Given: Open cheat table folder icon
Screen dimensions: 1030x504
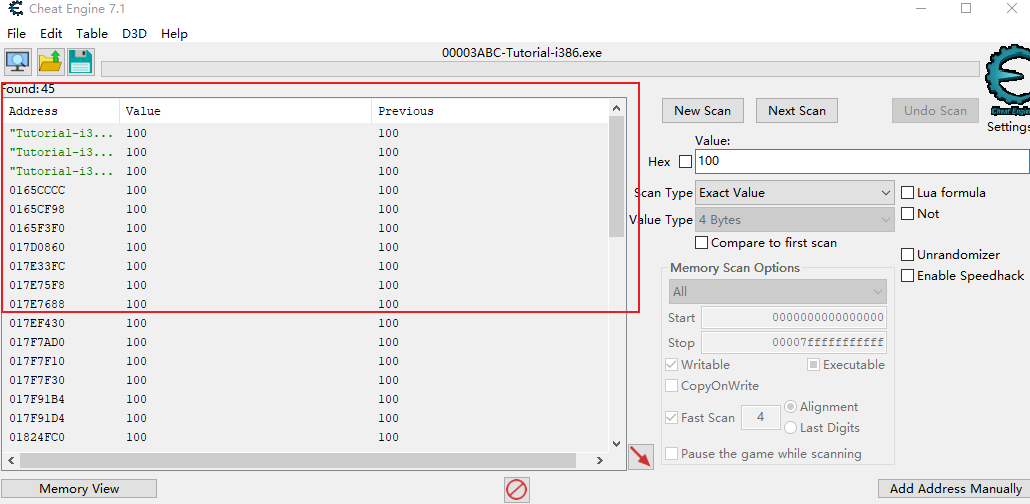Looking at the screenshot, I should click(50, 62).
